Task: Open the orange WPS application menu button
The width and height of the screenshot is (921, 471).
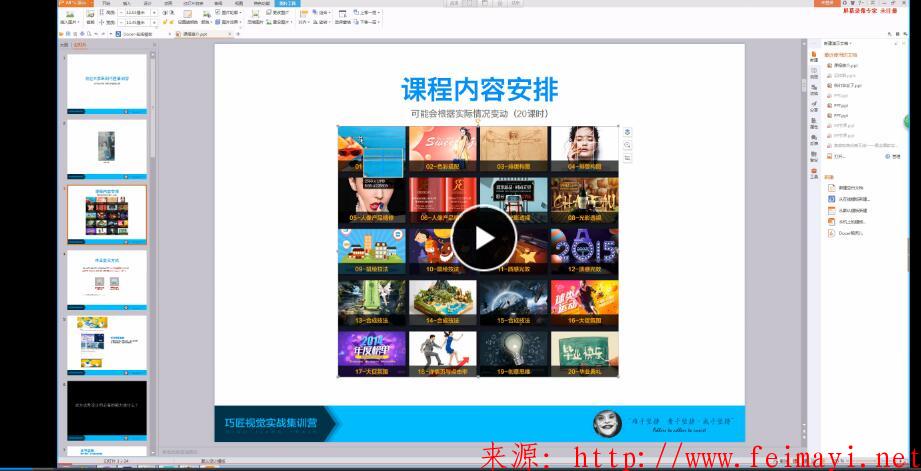Action: pos(75,3)
